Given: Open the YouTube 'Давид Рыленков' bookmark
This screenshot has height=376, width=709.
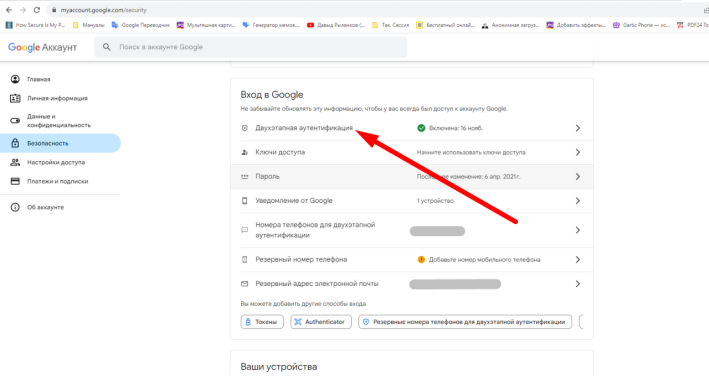Looking at the screenshot, I should (336, 25).
